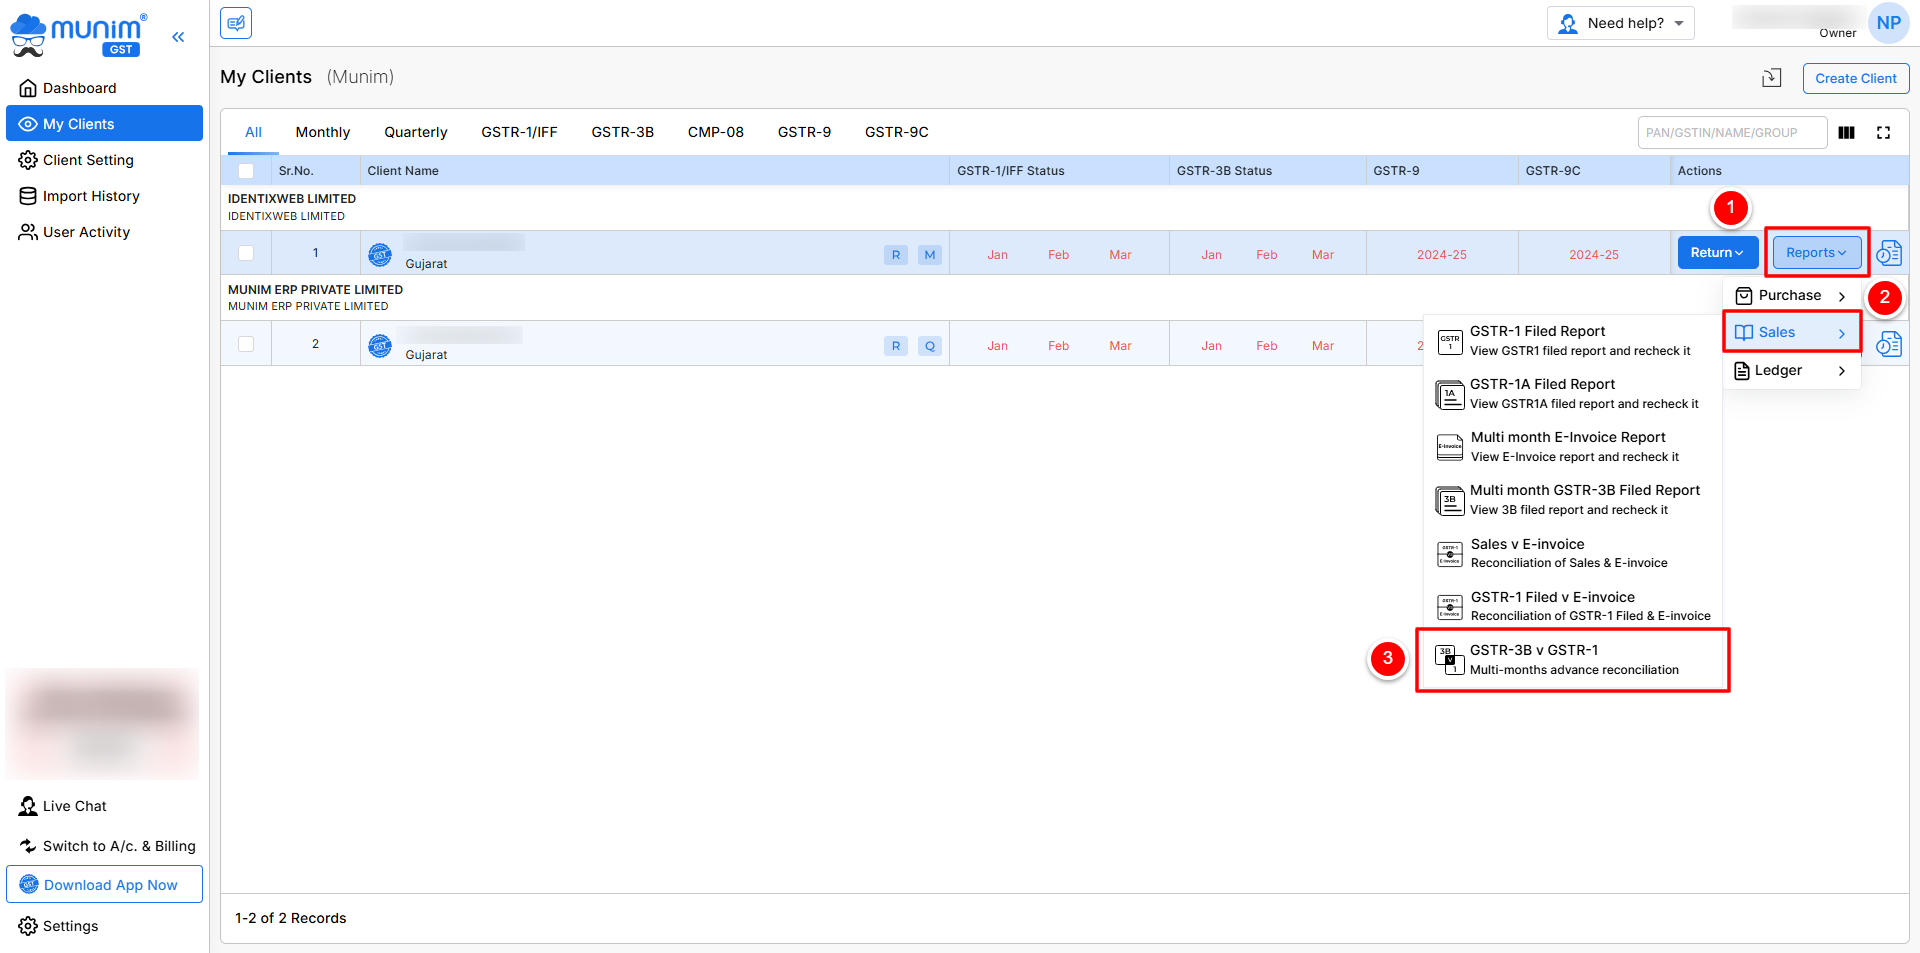Screen dimensions: 1920x953
Task: Switch to the Quarterly tab
Action: click(415, 132)
